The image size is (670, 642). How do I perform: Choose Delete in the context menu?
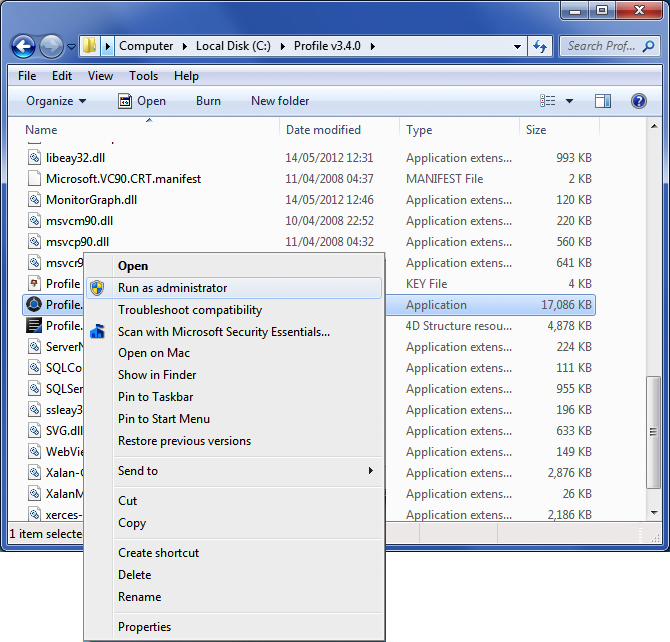coord(234,575)
